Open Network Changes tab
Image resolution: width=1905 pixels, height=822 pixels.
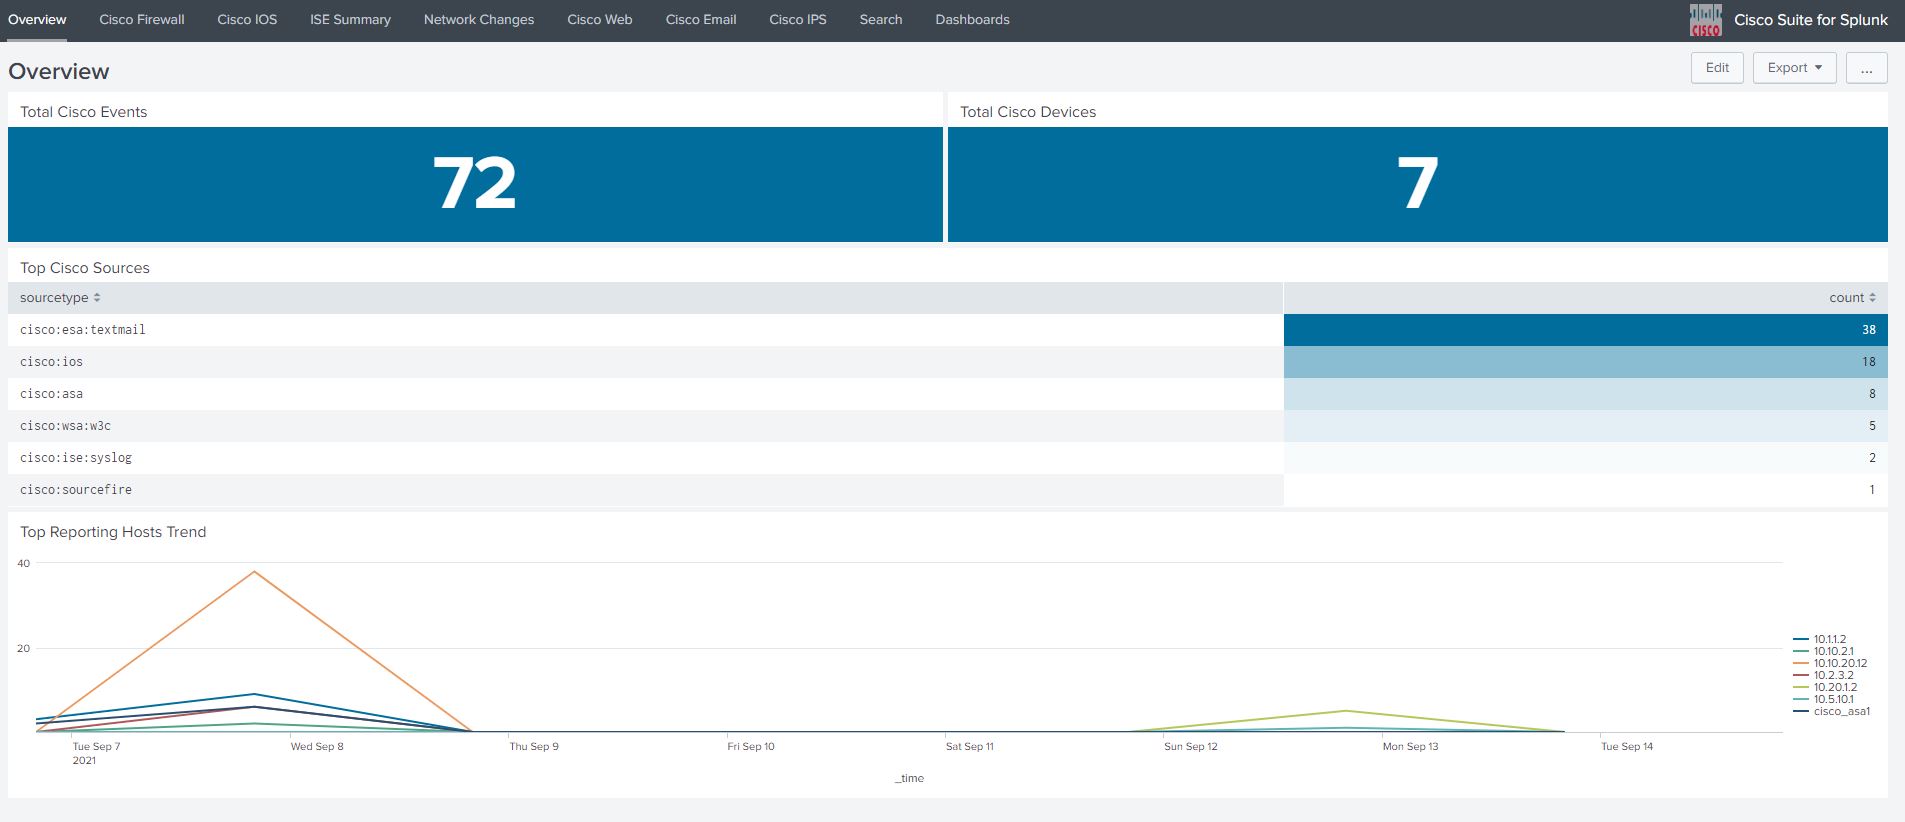coord(479,20)
